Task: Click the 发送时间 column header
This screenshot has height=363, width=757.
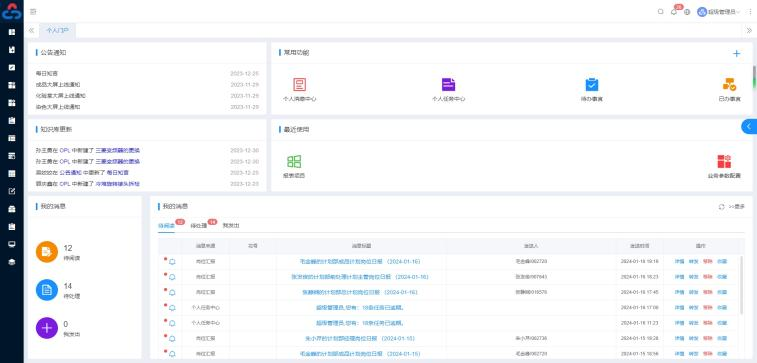Action: coord(640,246)
